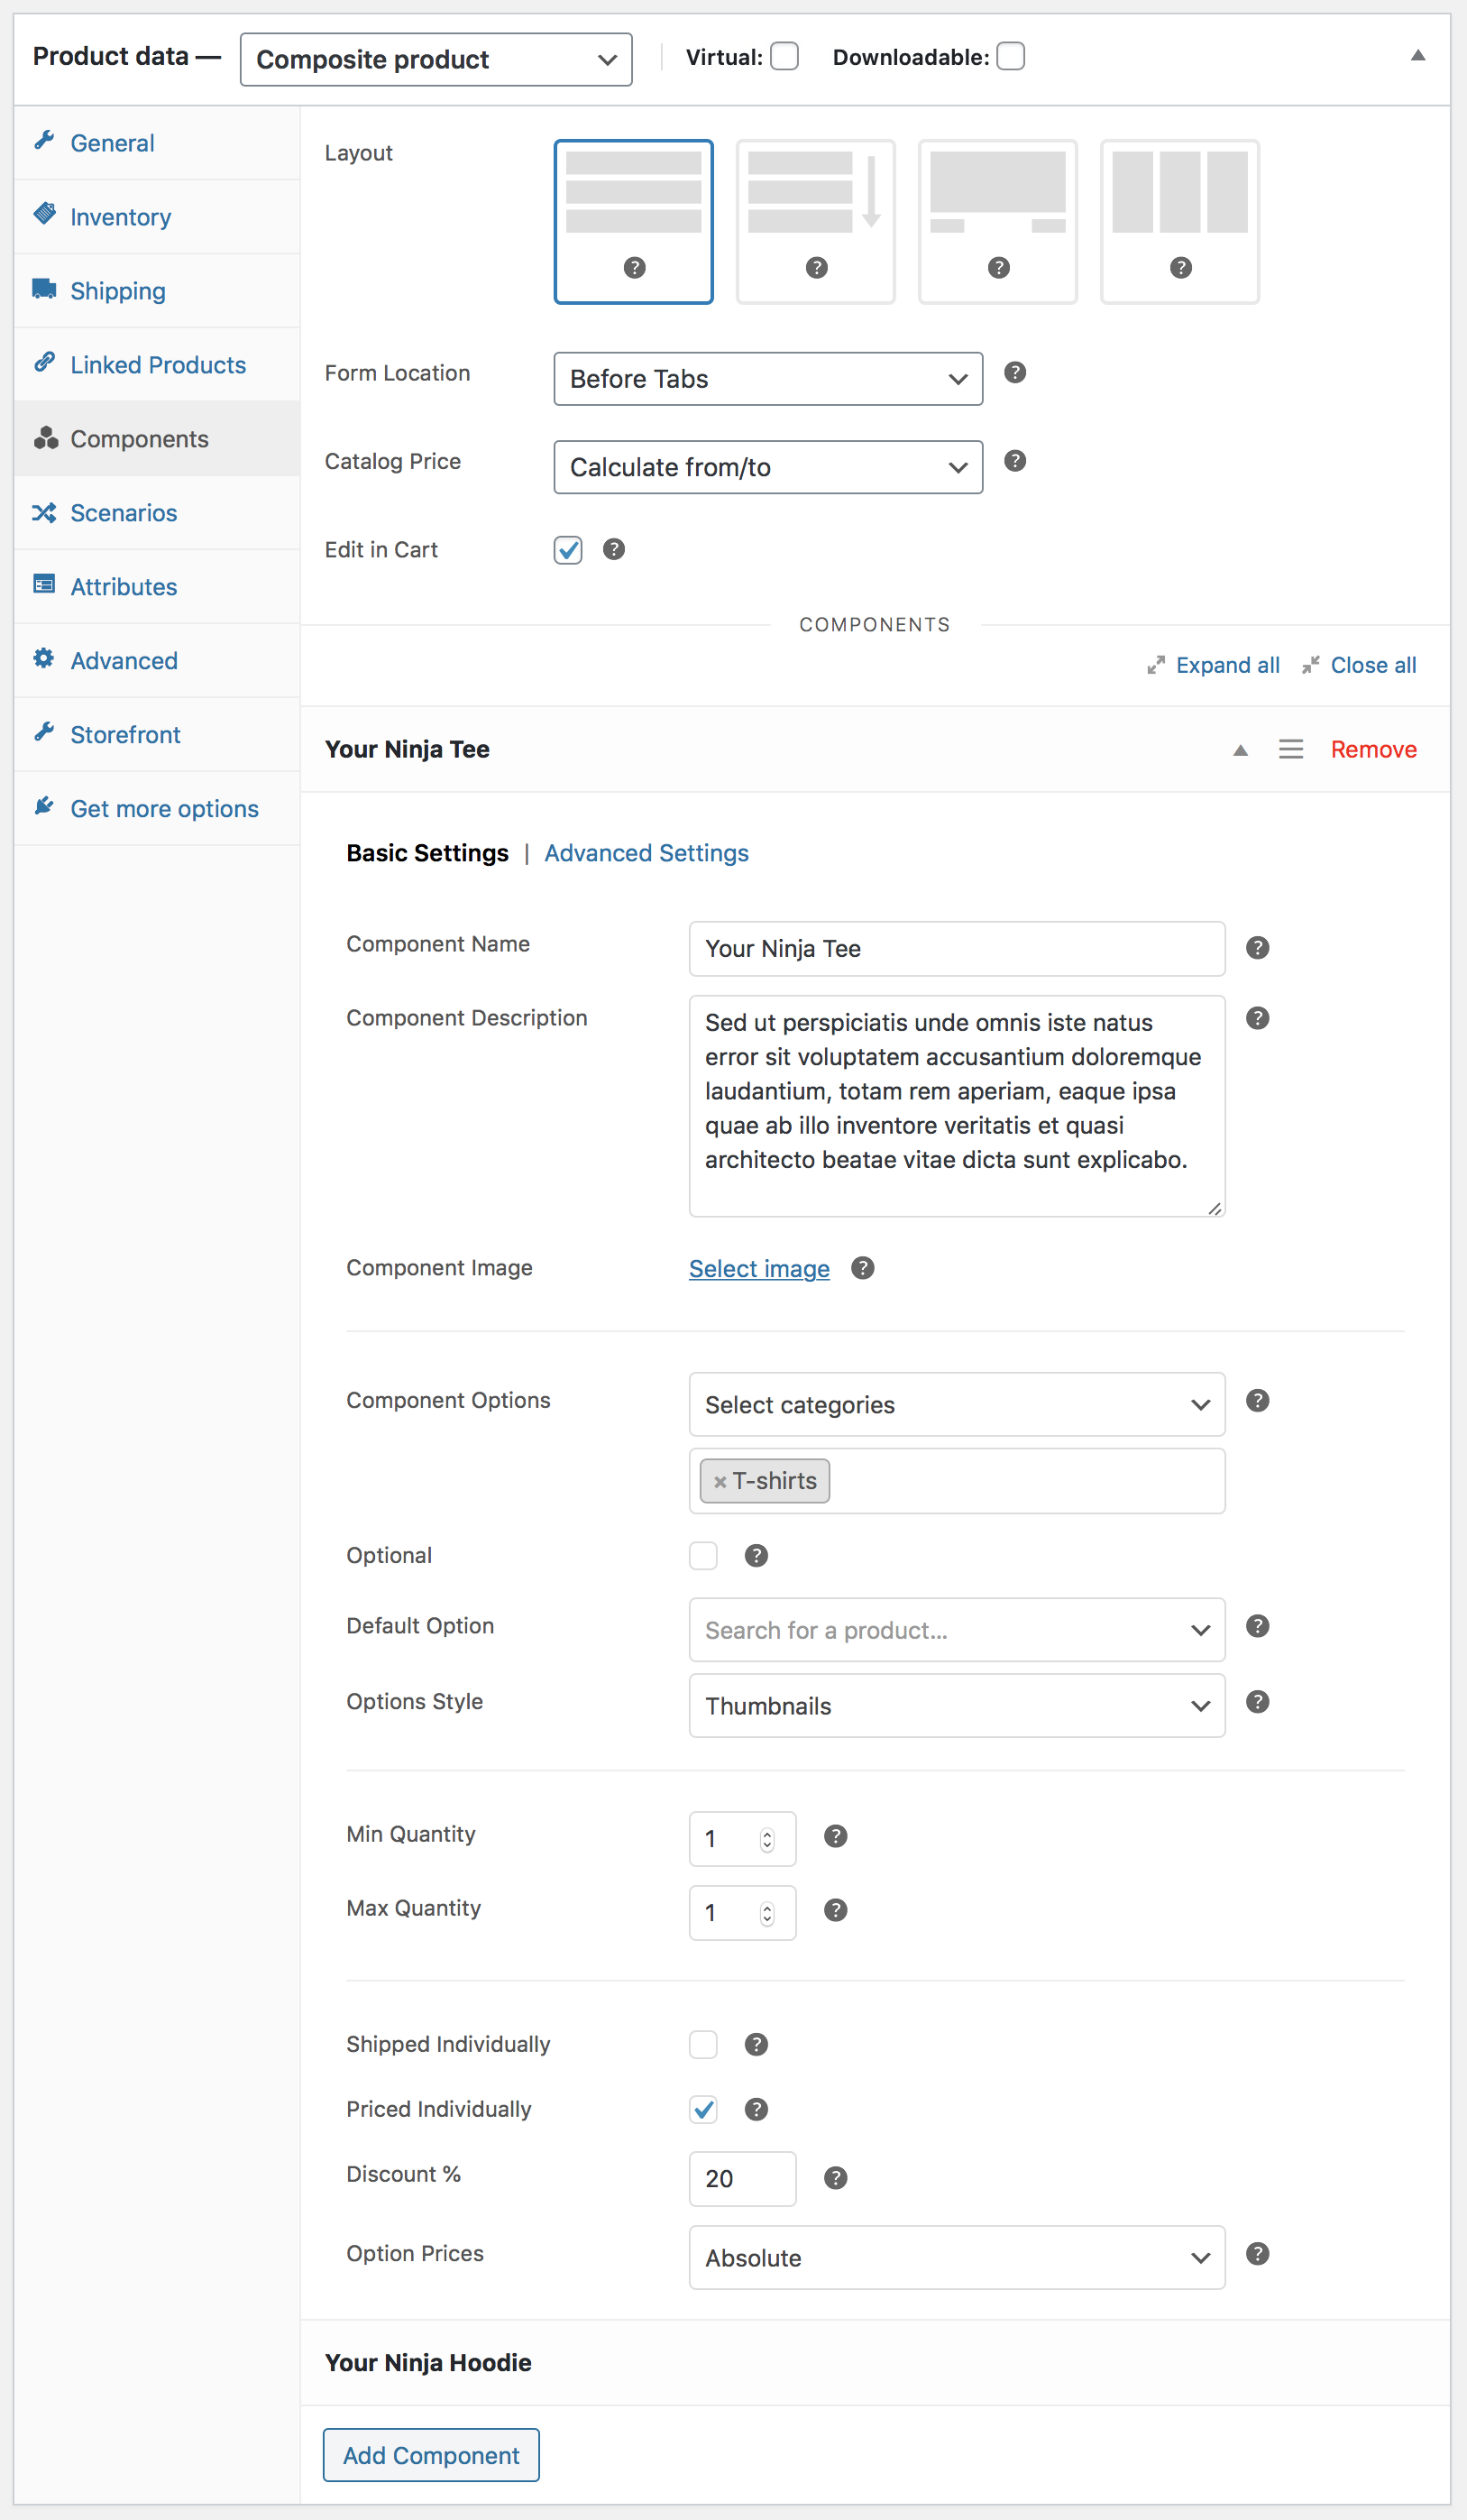Remove the T-shirts category tag
Image resolution: width=1467 pixels, height=2520 pixels.
coord(722,1481)
